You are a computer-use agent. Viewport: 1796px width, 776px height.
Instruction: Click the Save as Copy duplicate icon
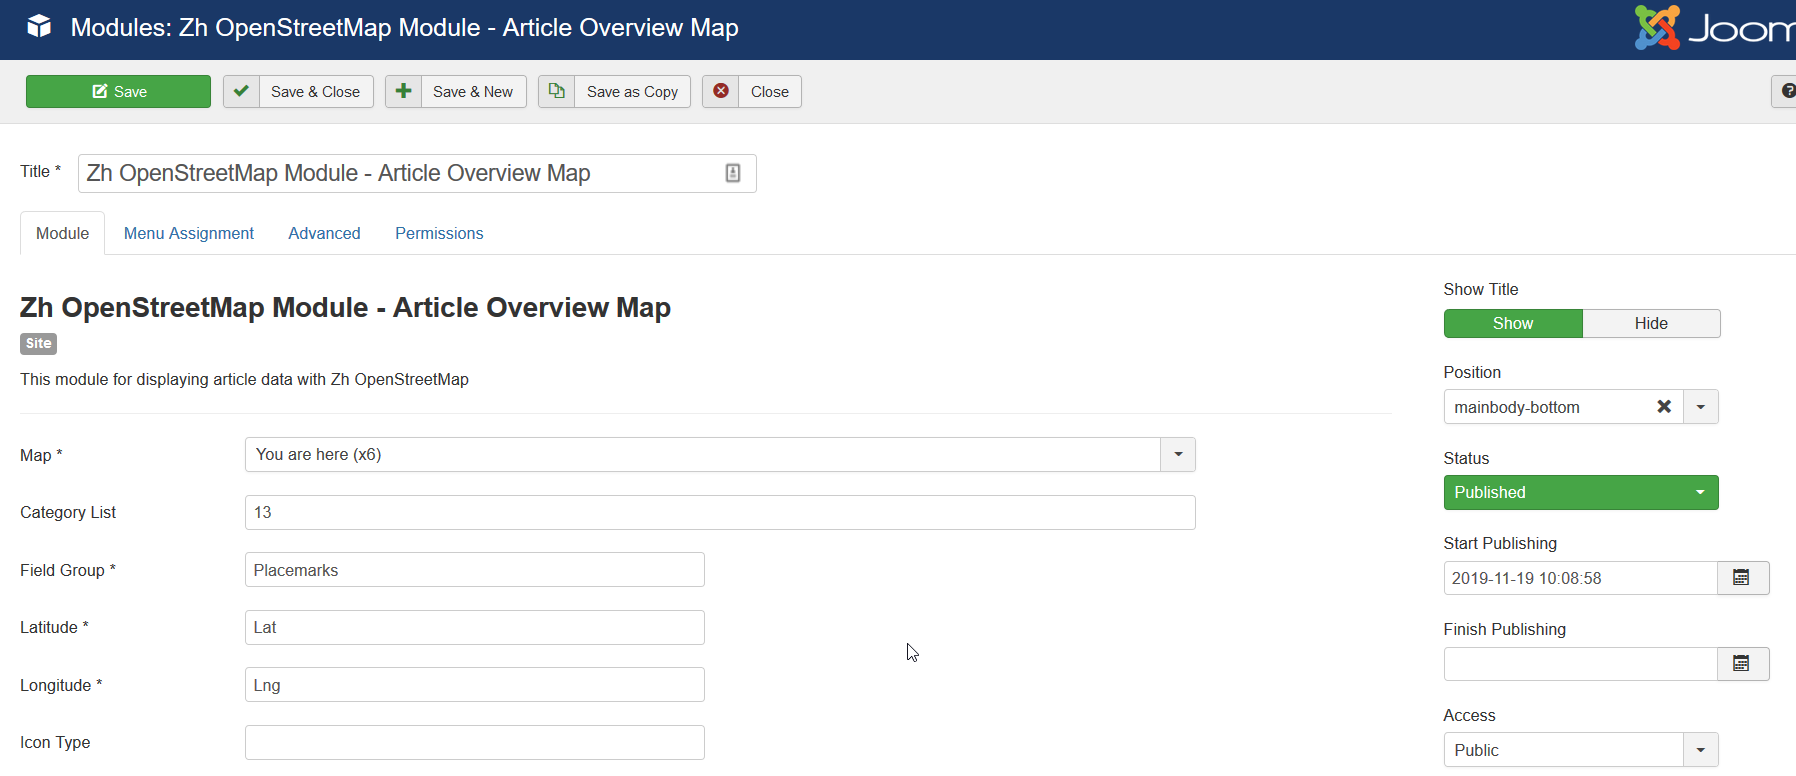(x=557, y=91)
